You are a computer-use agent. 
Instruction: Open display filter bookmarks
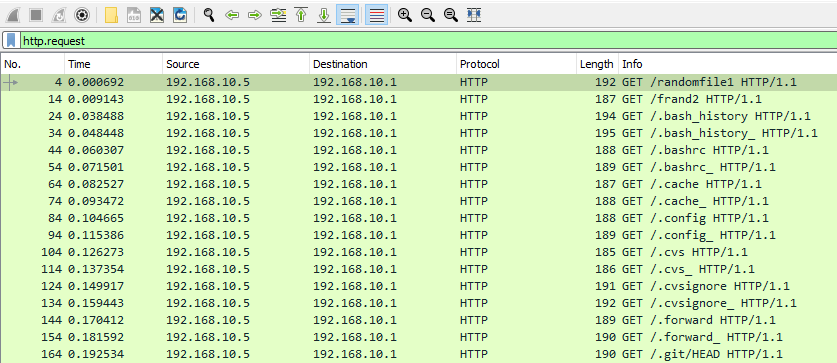pos(11,41)
